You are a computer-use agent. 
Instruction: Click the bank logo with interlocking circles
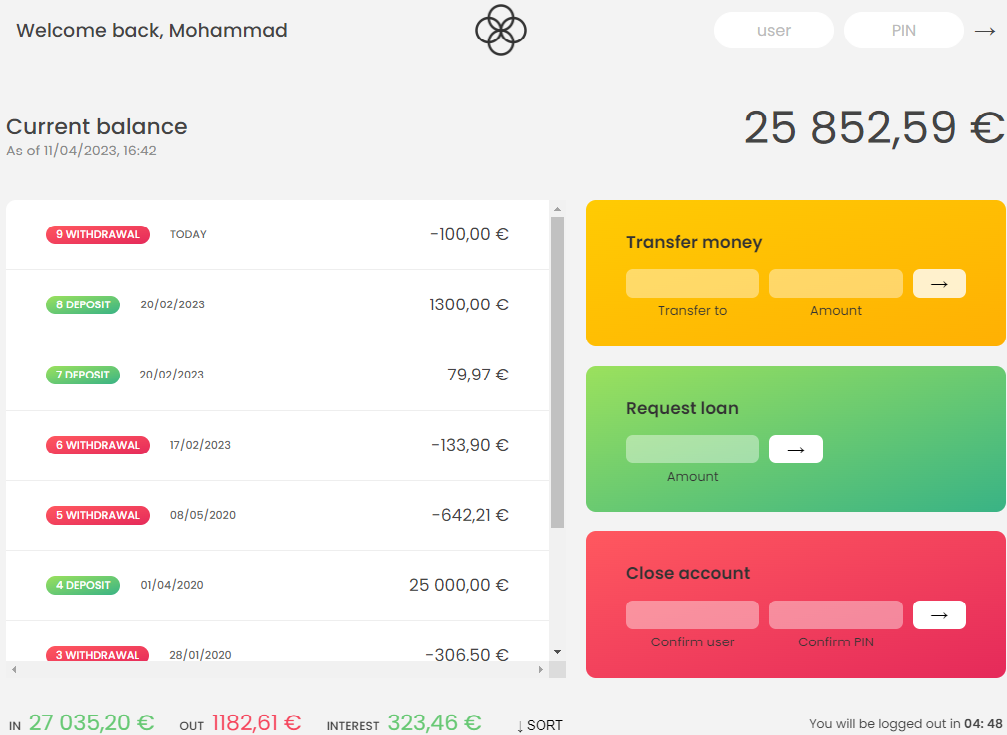coord(501,30)
